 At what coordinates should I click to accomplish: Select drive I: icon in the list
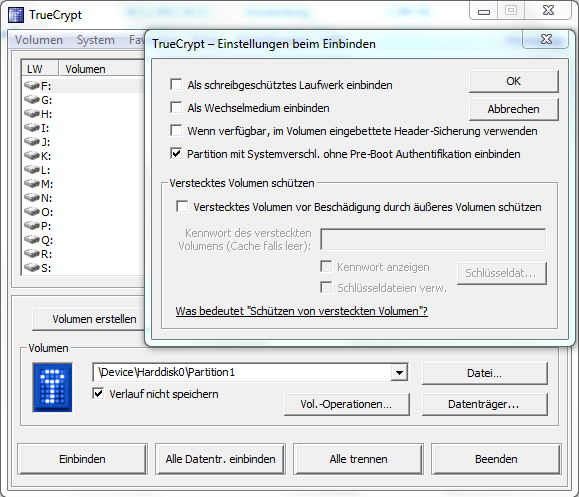click(x=32, y=128)
